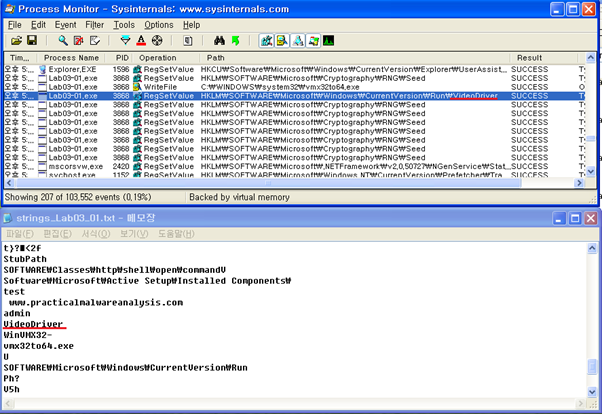The width and height of the screenshot is (602, 414).
Task: Open the Filter menu
Action: (x=94, y=25)
